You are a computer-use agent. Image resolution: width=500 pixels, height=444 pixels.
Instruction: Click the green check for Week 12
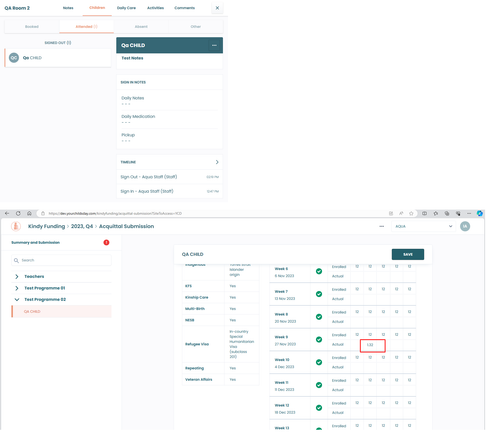coord(319,408)
